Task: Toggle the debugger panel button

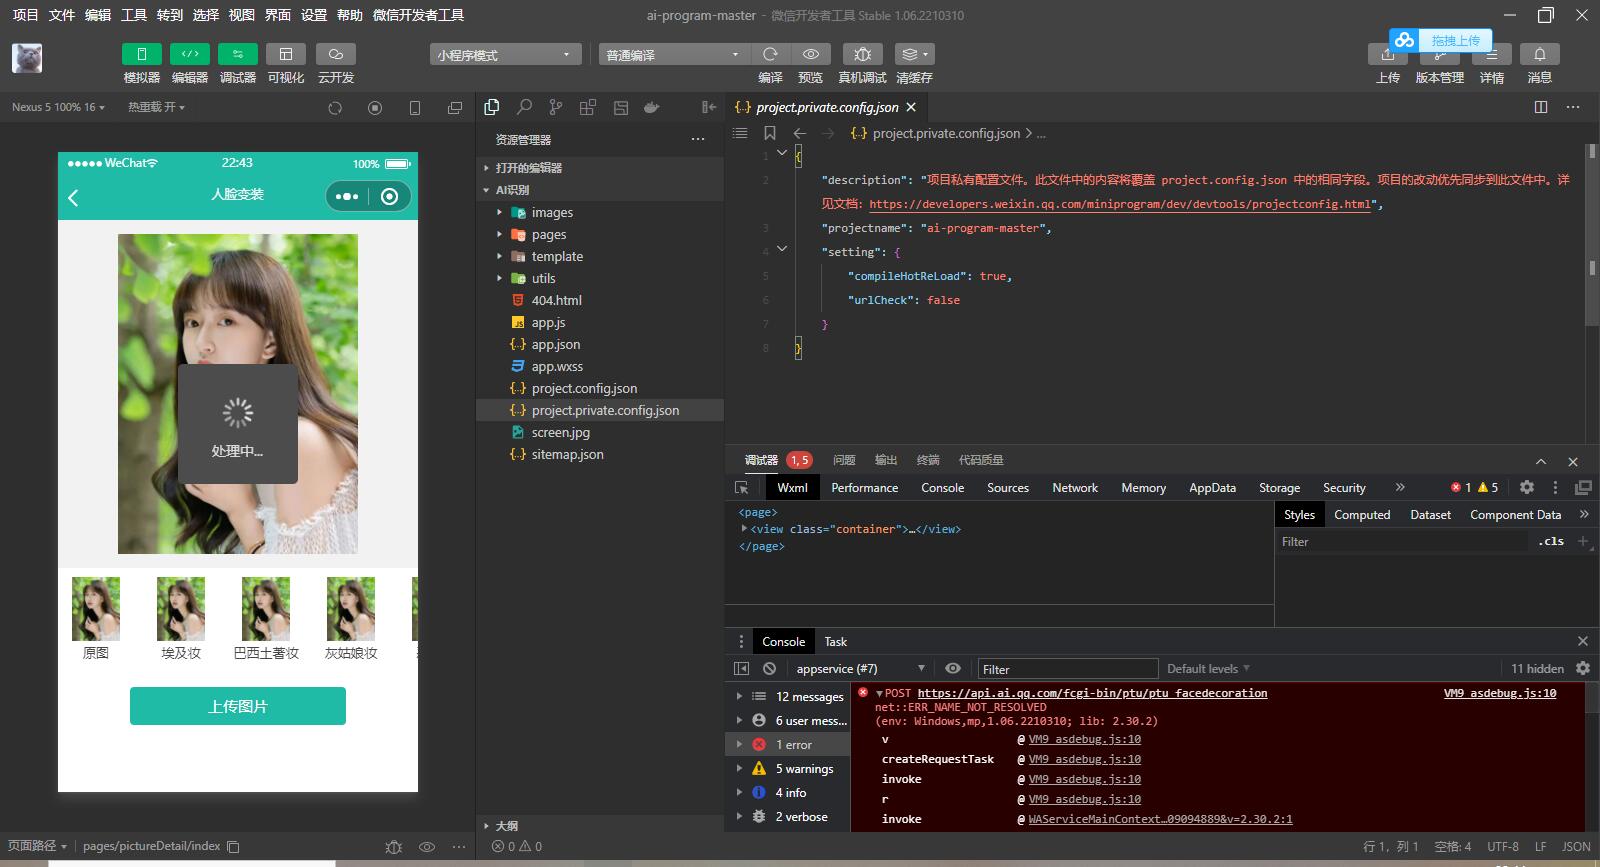Action: [x=238, y=54]
